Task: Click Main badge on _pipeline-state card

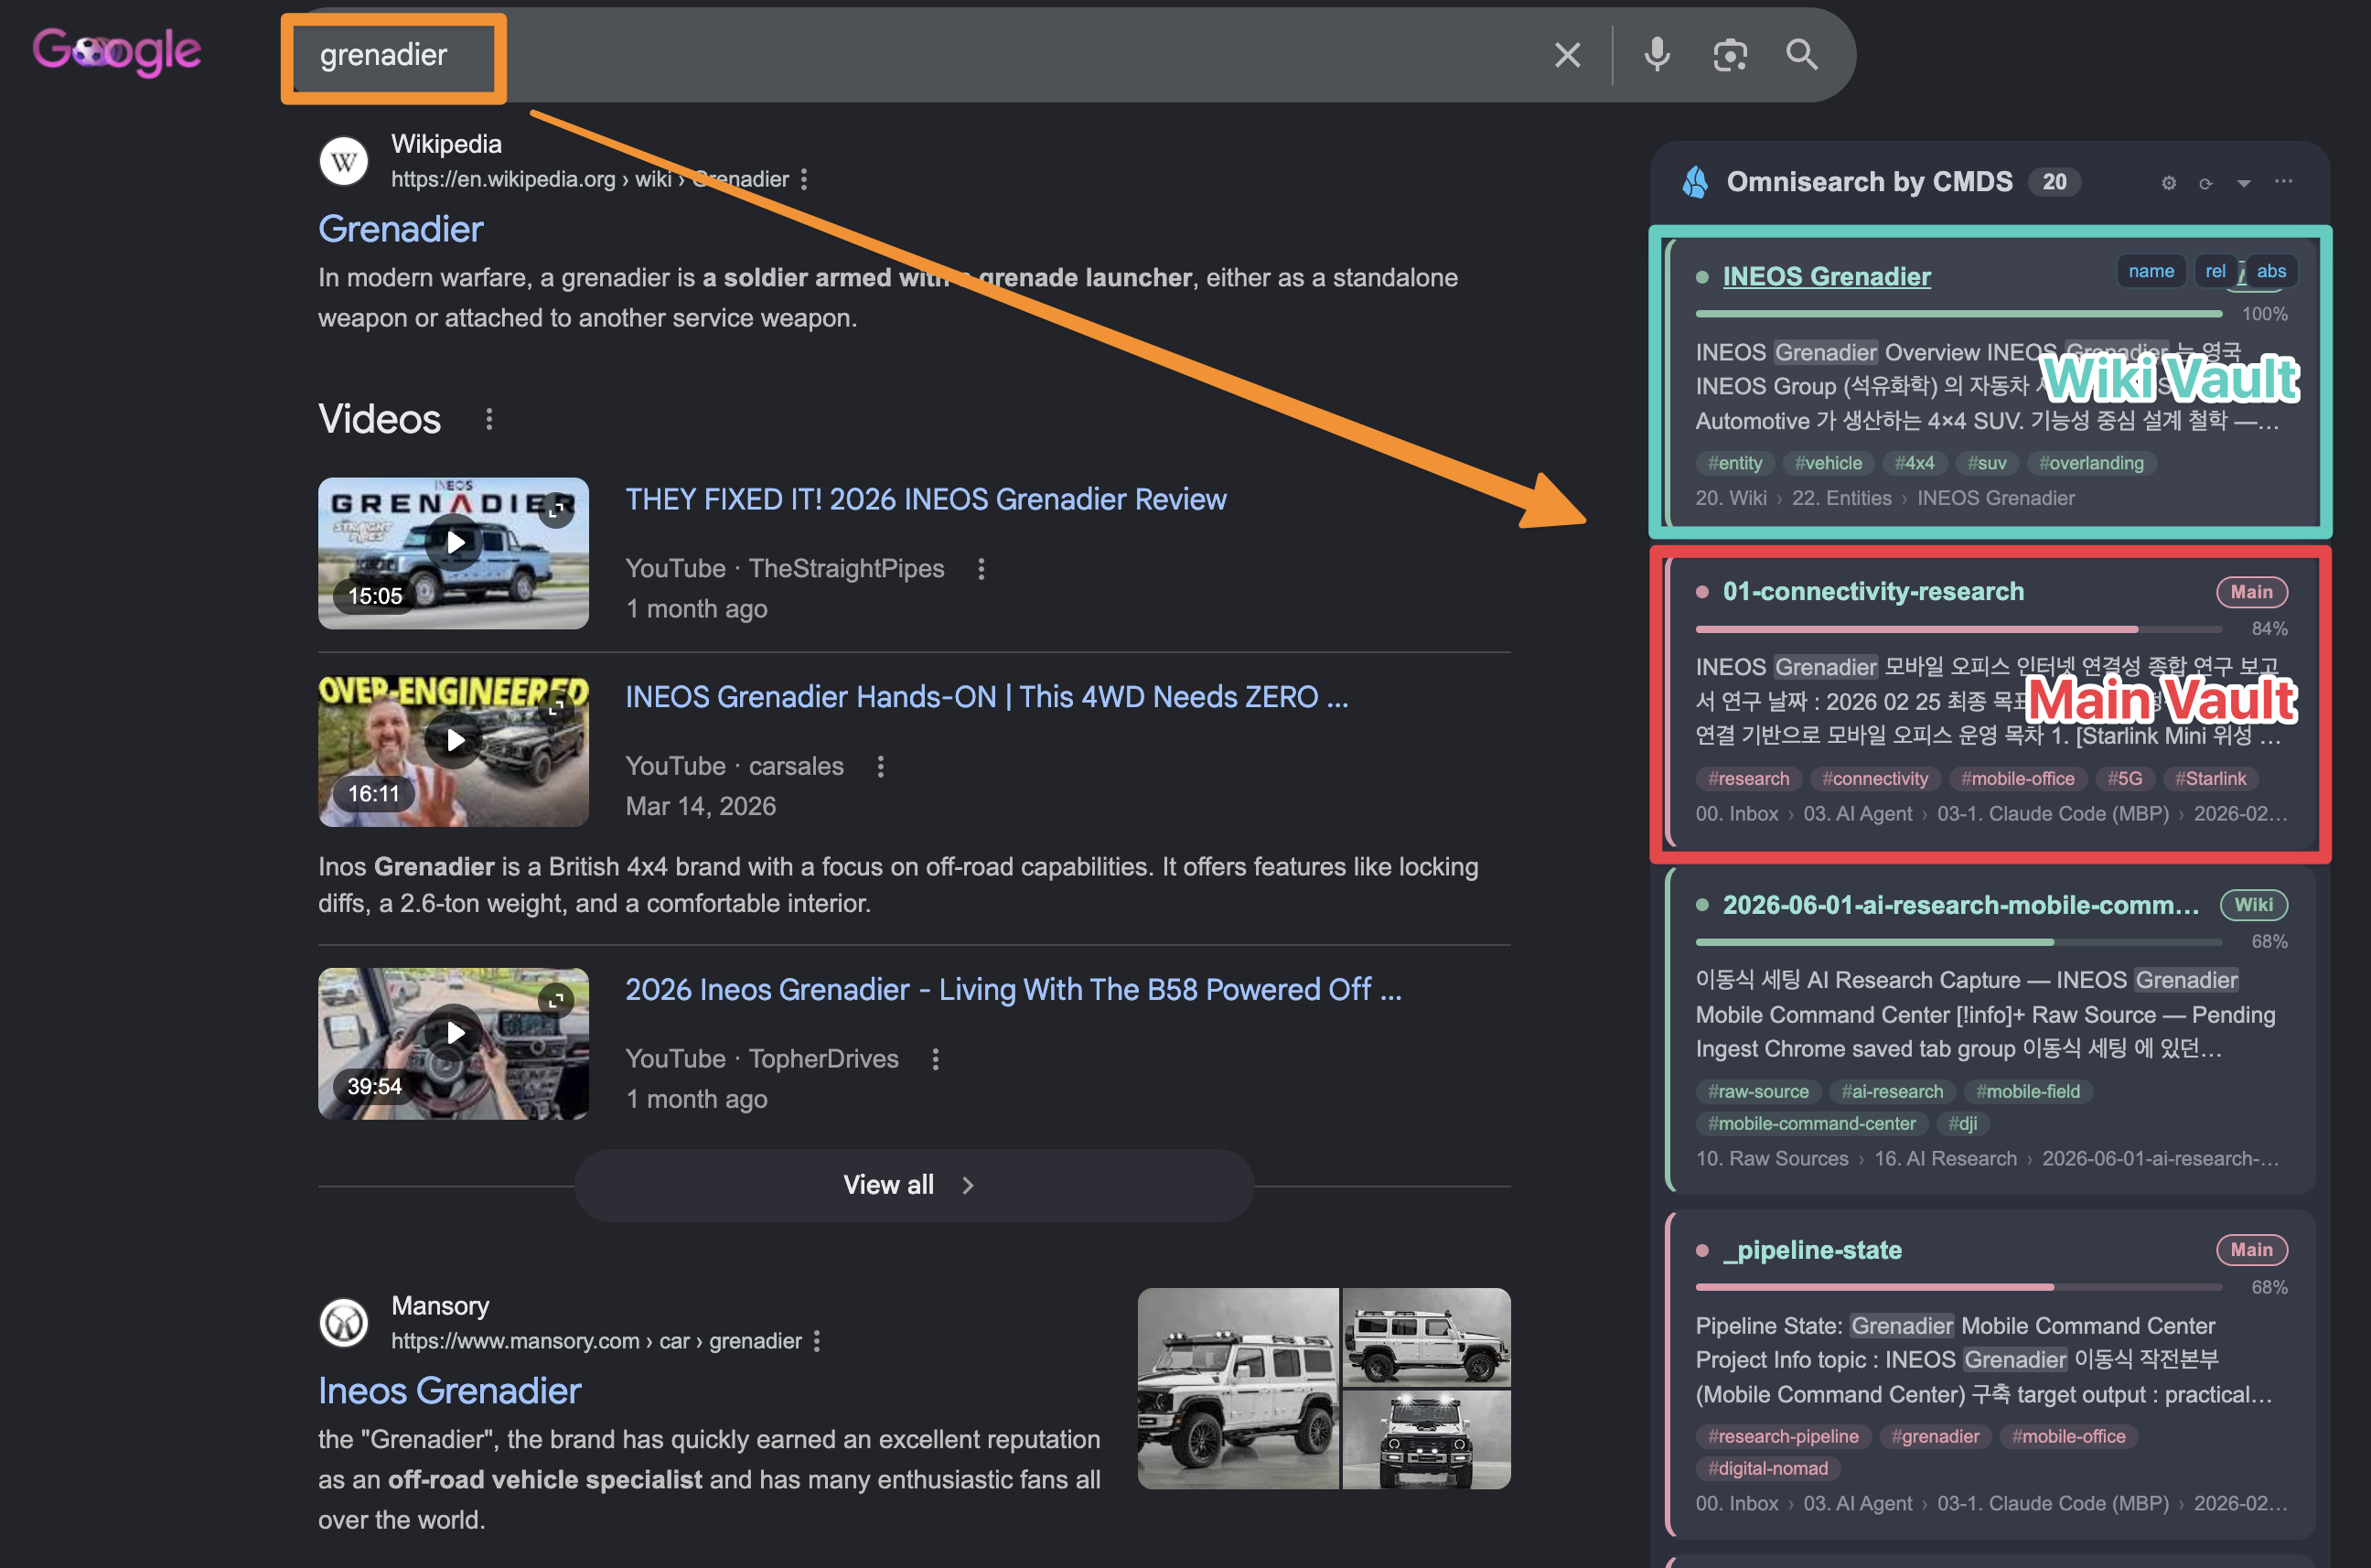Action: [2251, 1250]
